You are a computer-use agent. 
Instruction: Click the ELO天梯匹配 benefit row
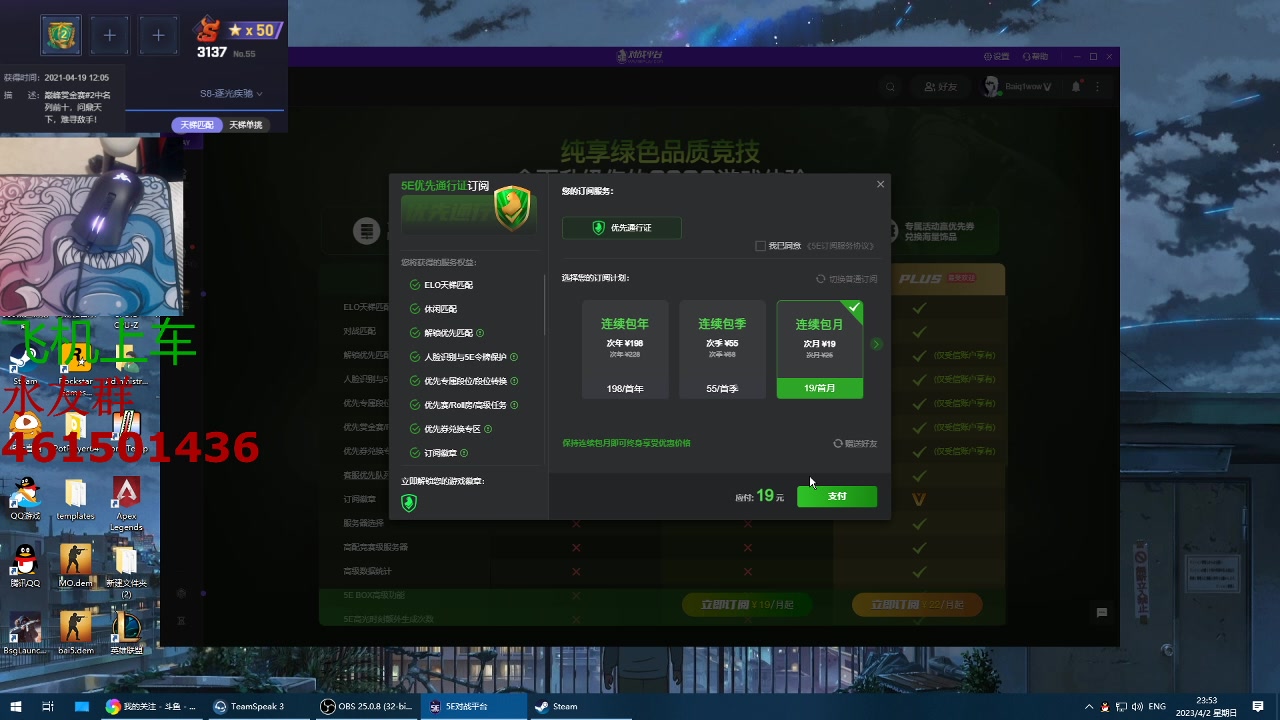tap(441, 285)
